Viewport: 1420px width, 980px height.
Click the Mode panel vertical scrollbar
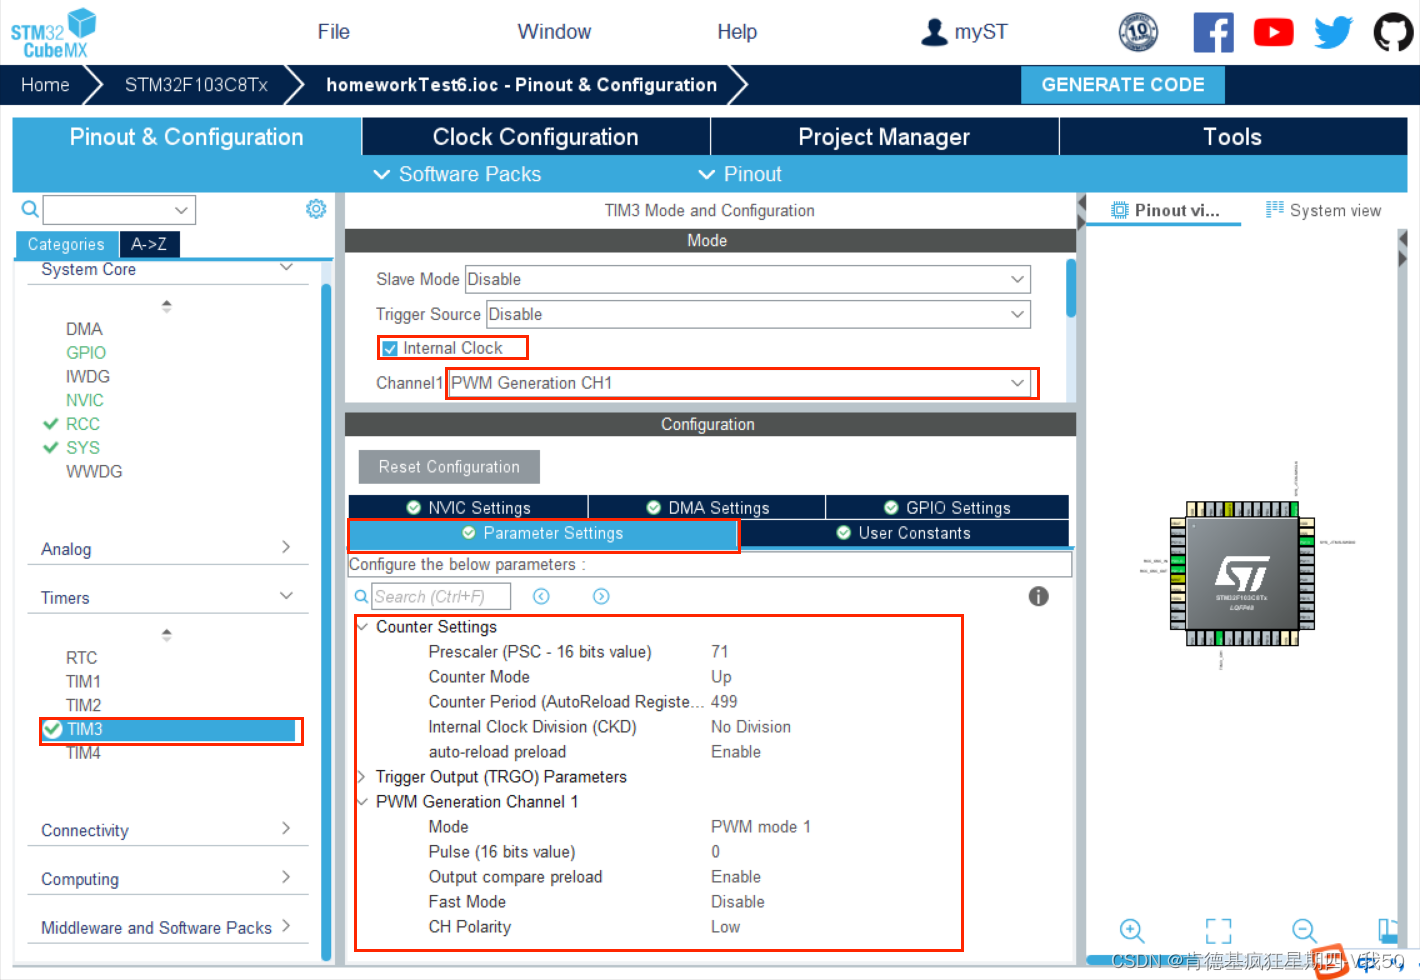point(1071,288)
